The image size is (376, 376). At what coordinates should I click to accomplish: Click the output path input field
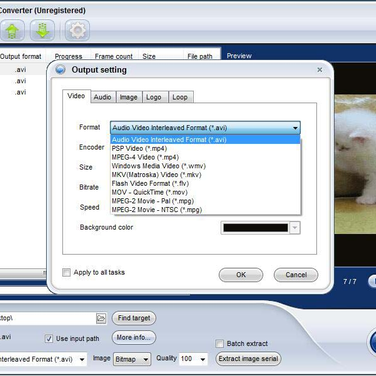click(48, 318)
